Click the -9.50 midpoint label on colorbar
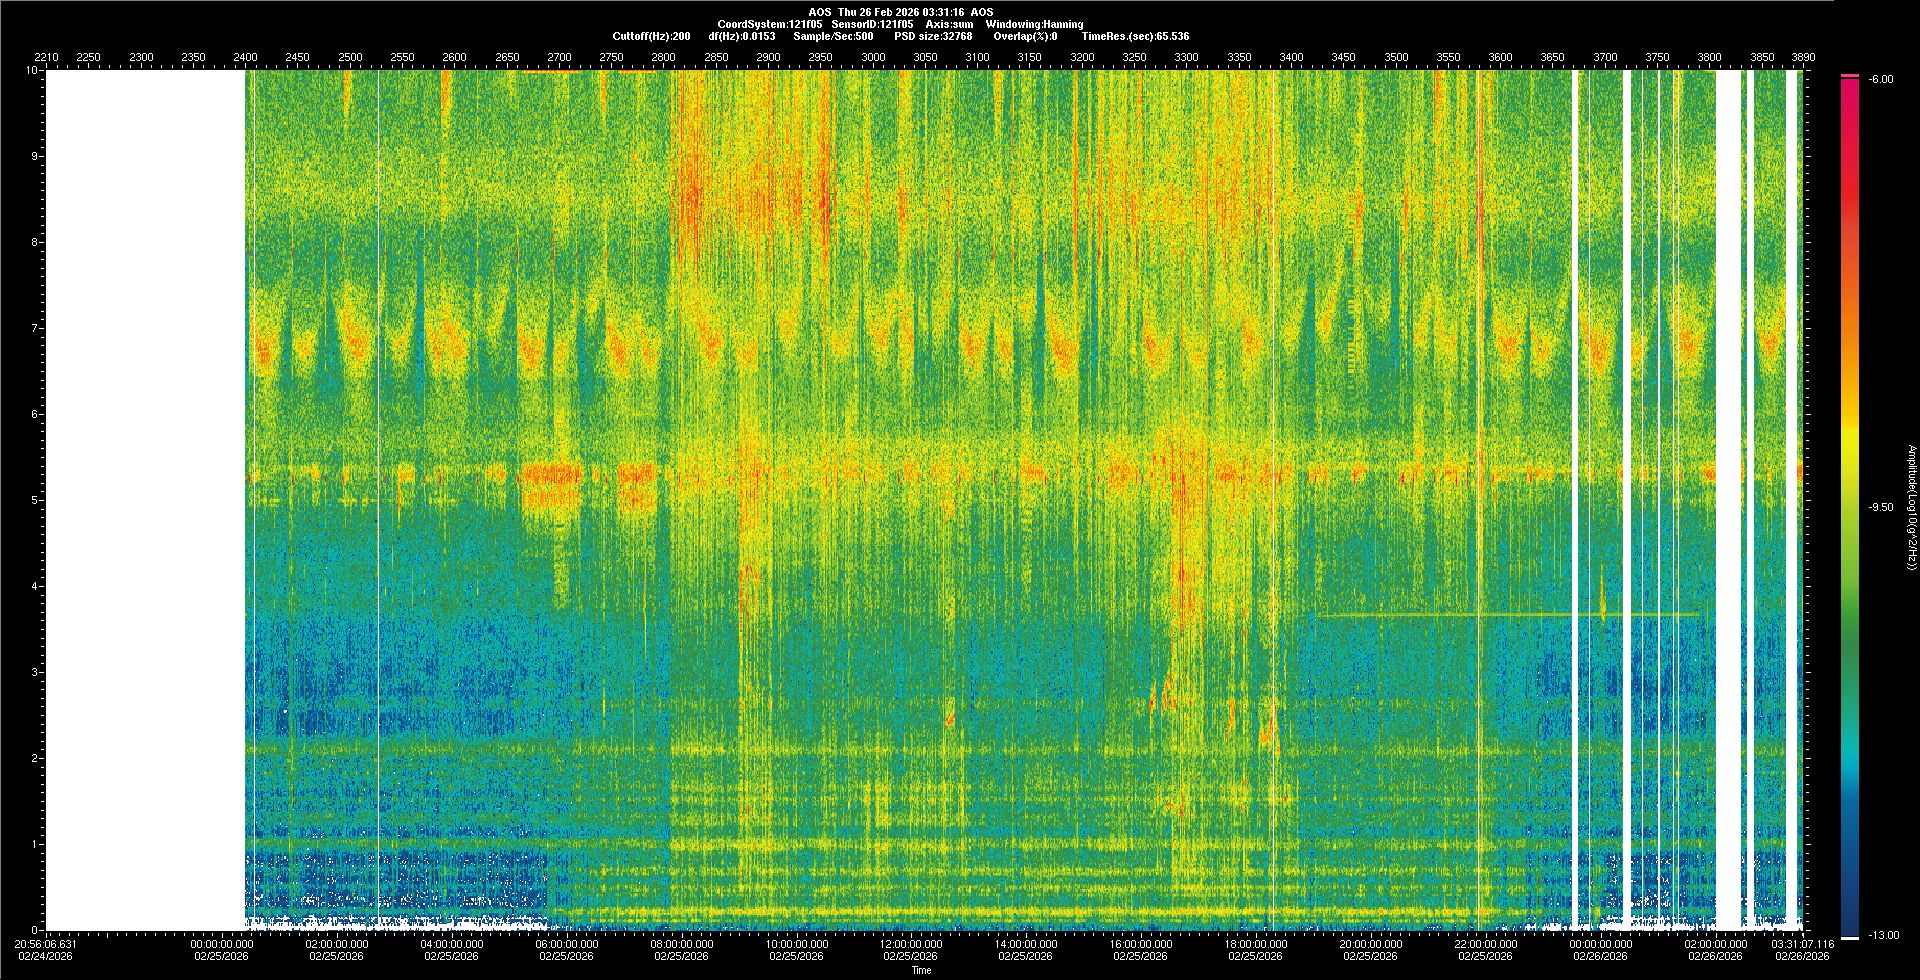Viewport: 1920px width, 980px height. tap(1880, 507)
